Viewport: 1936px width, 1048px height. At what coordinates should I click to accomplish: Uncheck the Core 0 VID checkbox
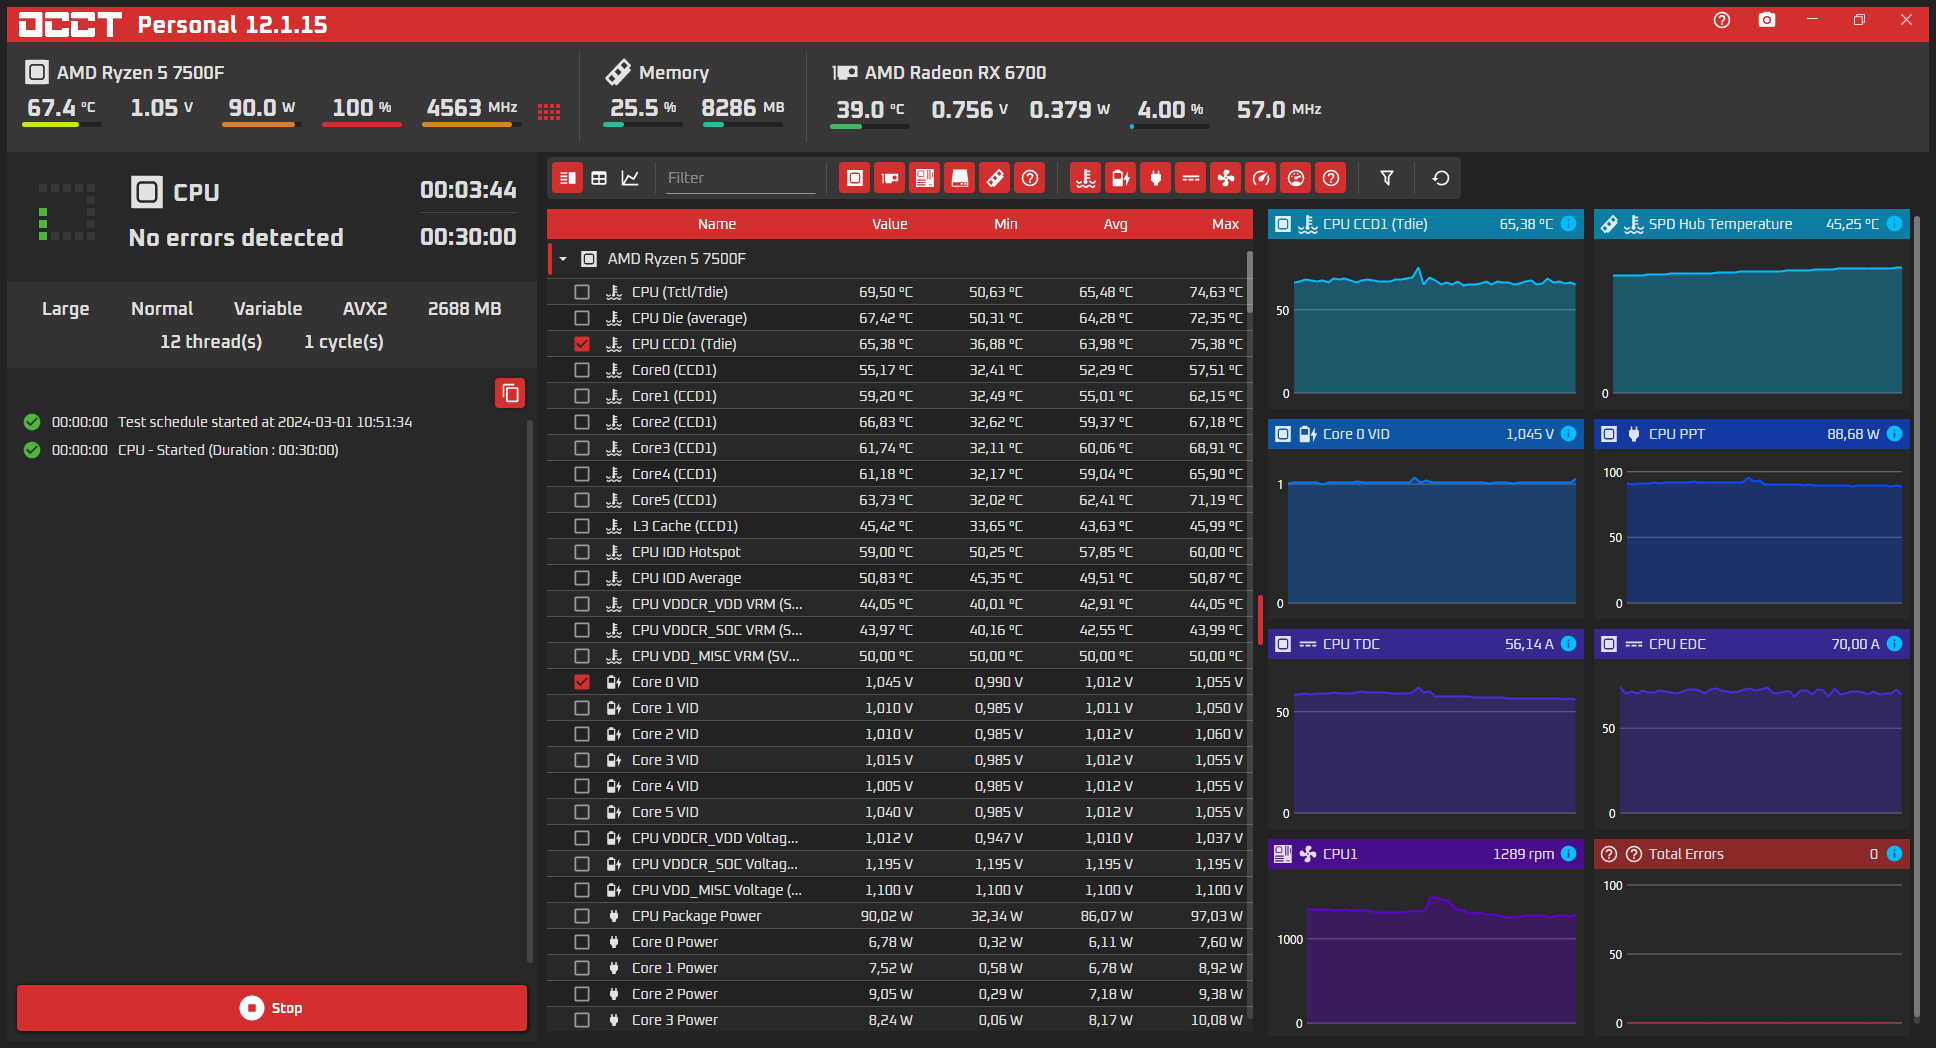582,682
